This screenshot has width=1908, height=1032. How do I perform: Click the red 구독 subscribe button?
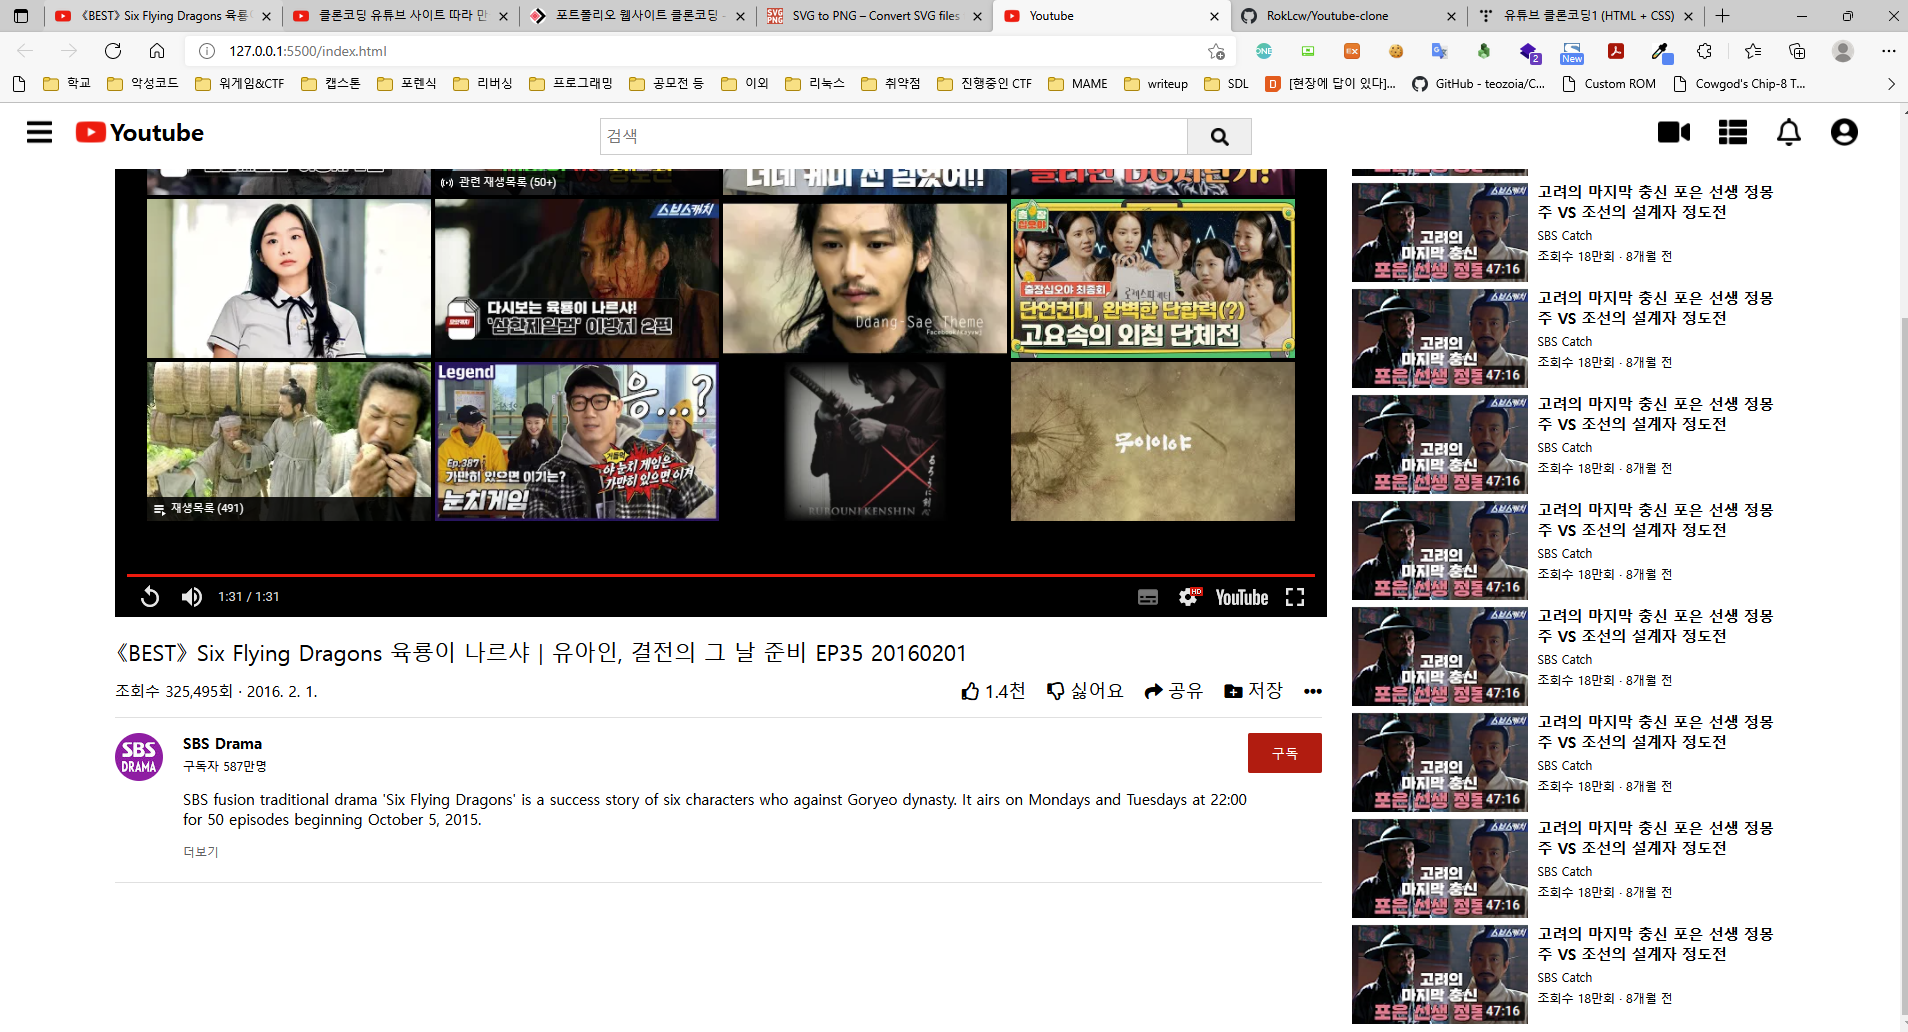coord(1284,753)
